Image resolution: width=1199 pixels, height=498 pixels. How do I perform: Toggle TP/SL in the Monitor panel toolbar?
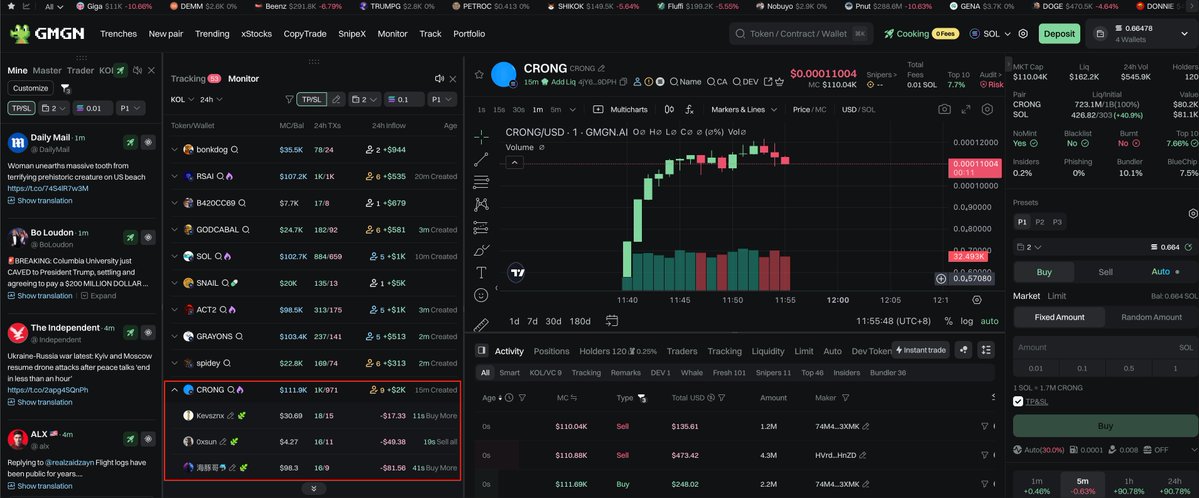tap(311, 99)
